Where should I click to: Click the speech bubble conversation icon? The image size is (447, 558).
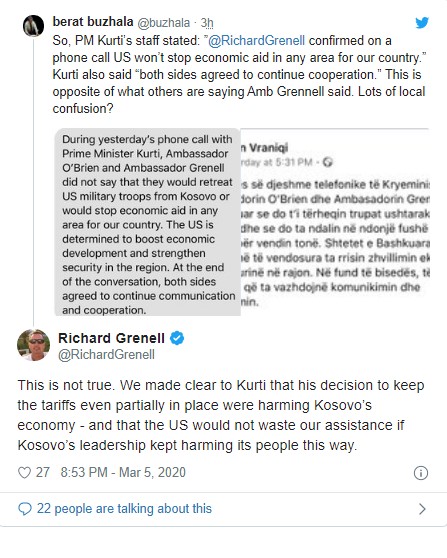click(x=25, y=509)
